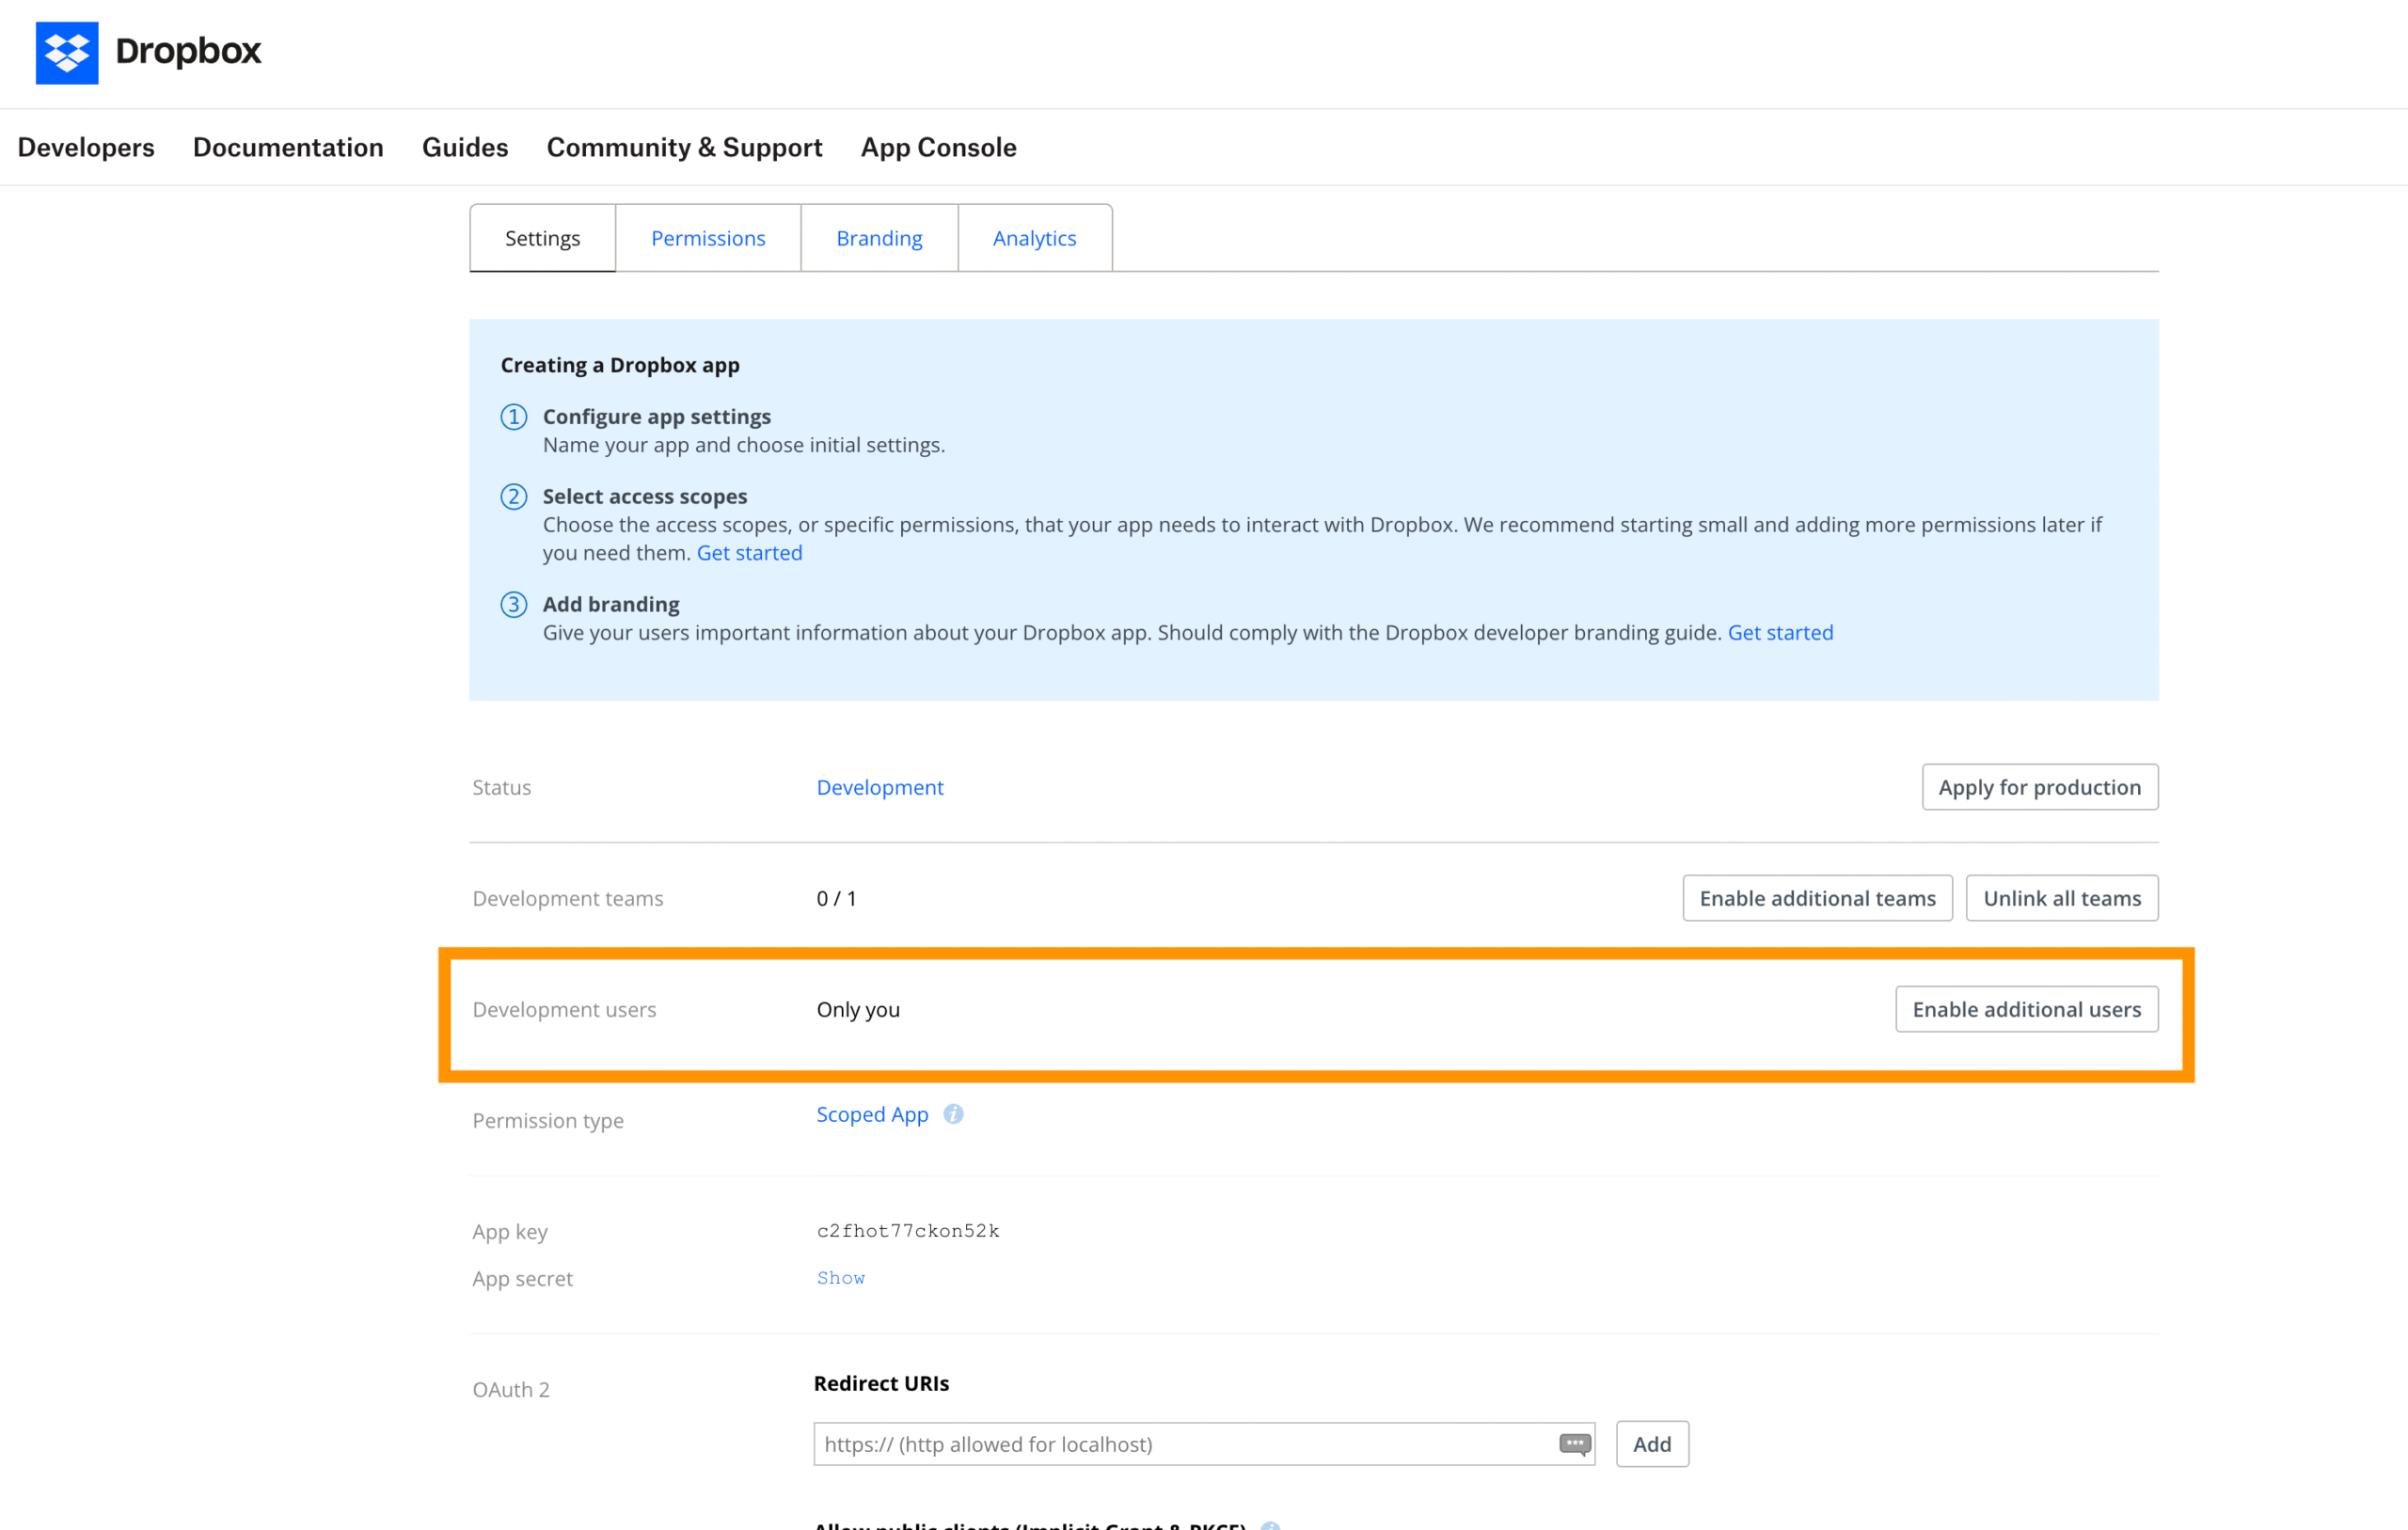Click the 'OAuth 2' label

511,1389
